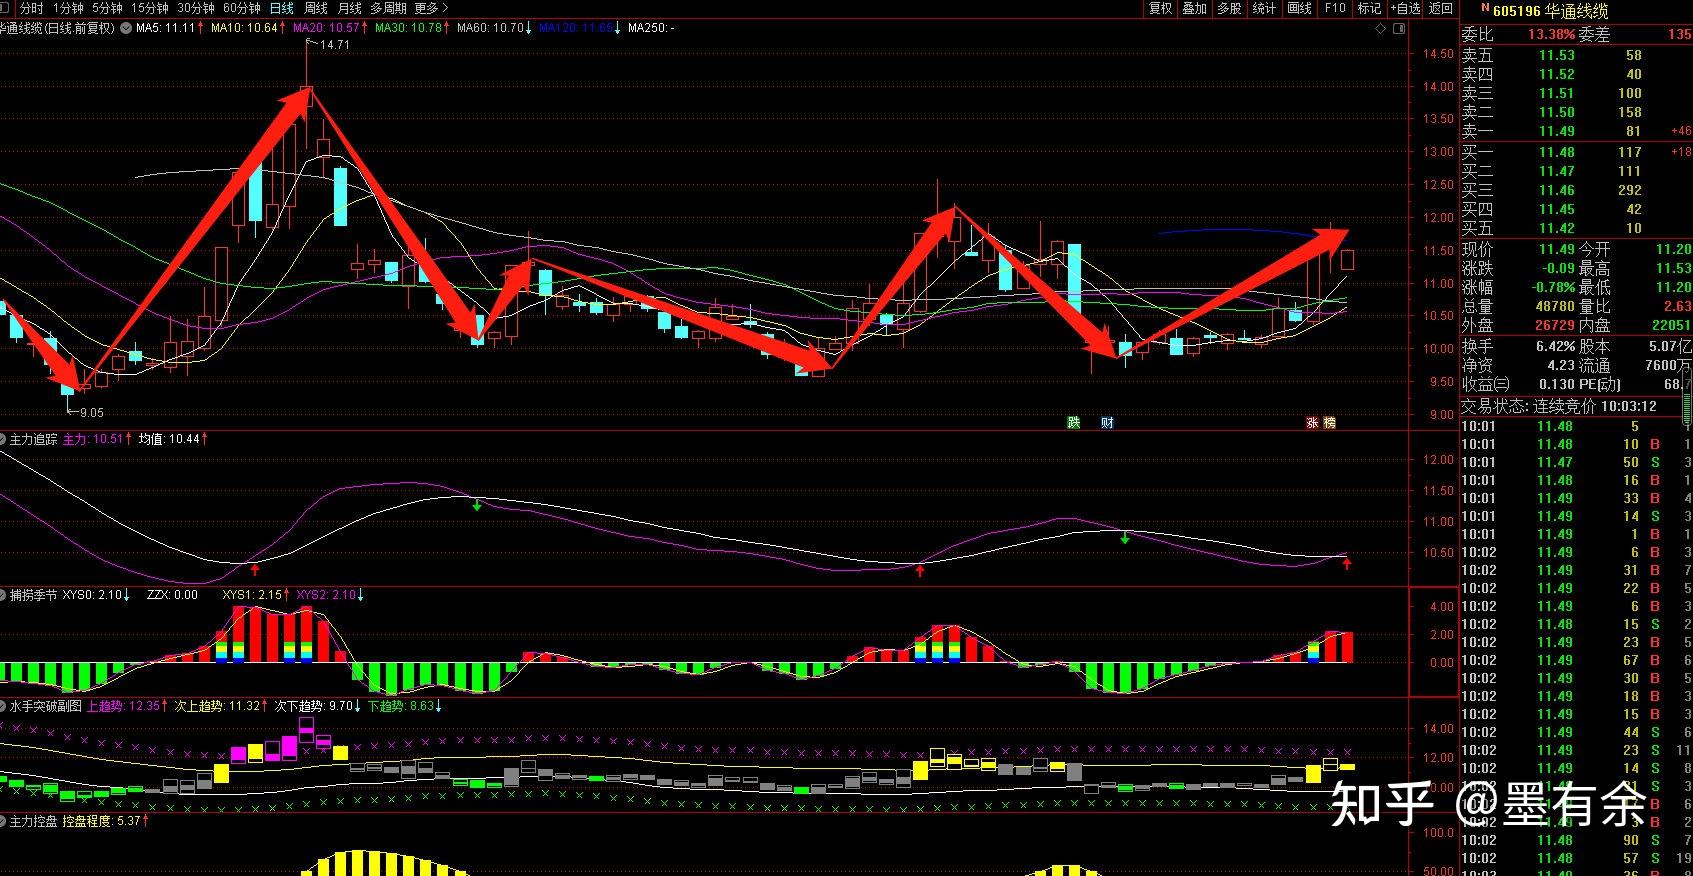
Task: Click the diamond marker icon above chart
Action: (x=1381, y=29)
